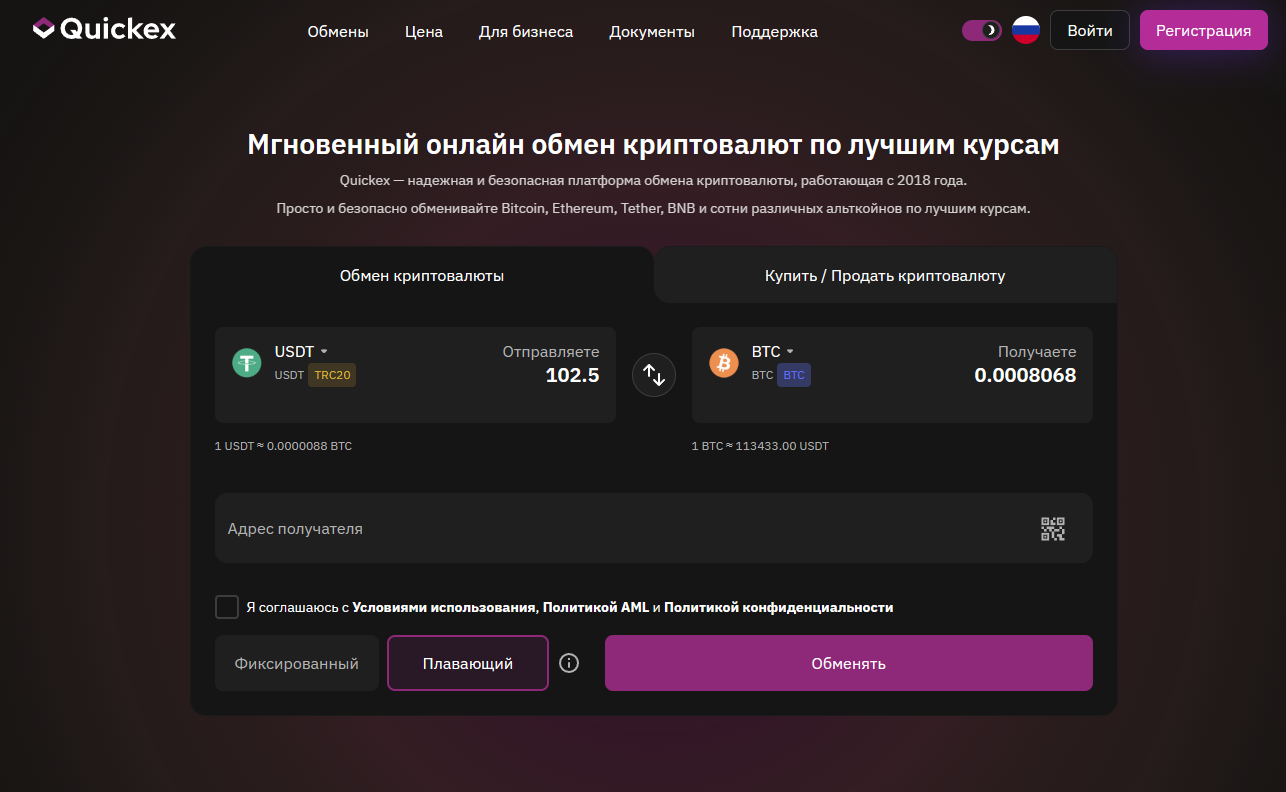Click the rate info icon
Viewport: 1286px width, 792px height.
click(x=569, y=663)
